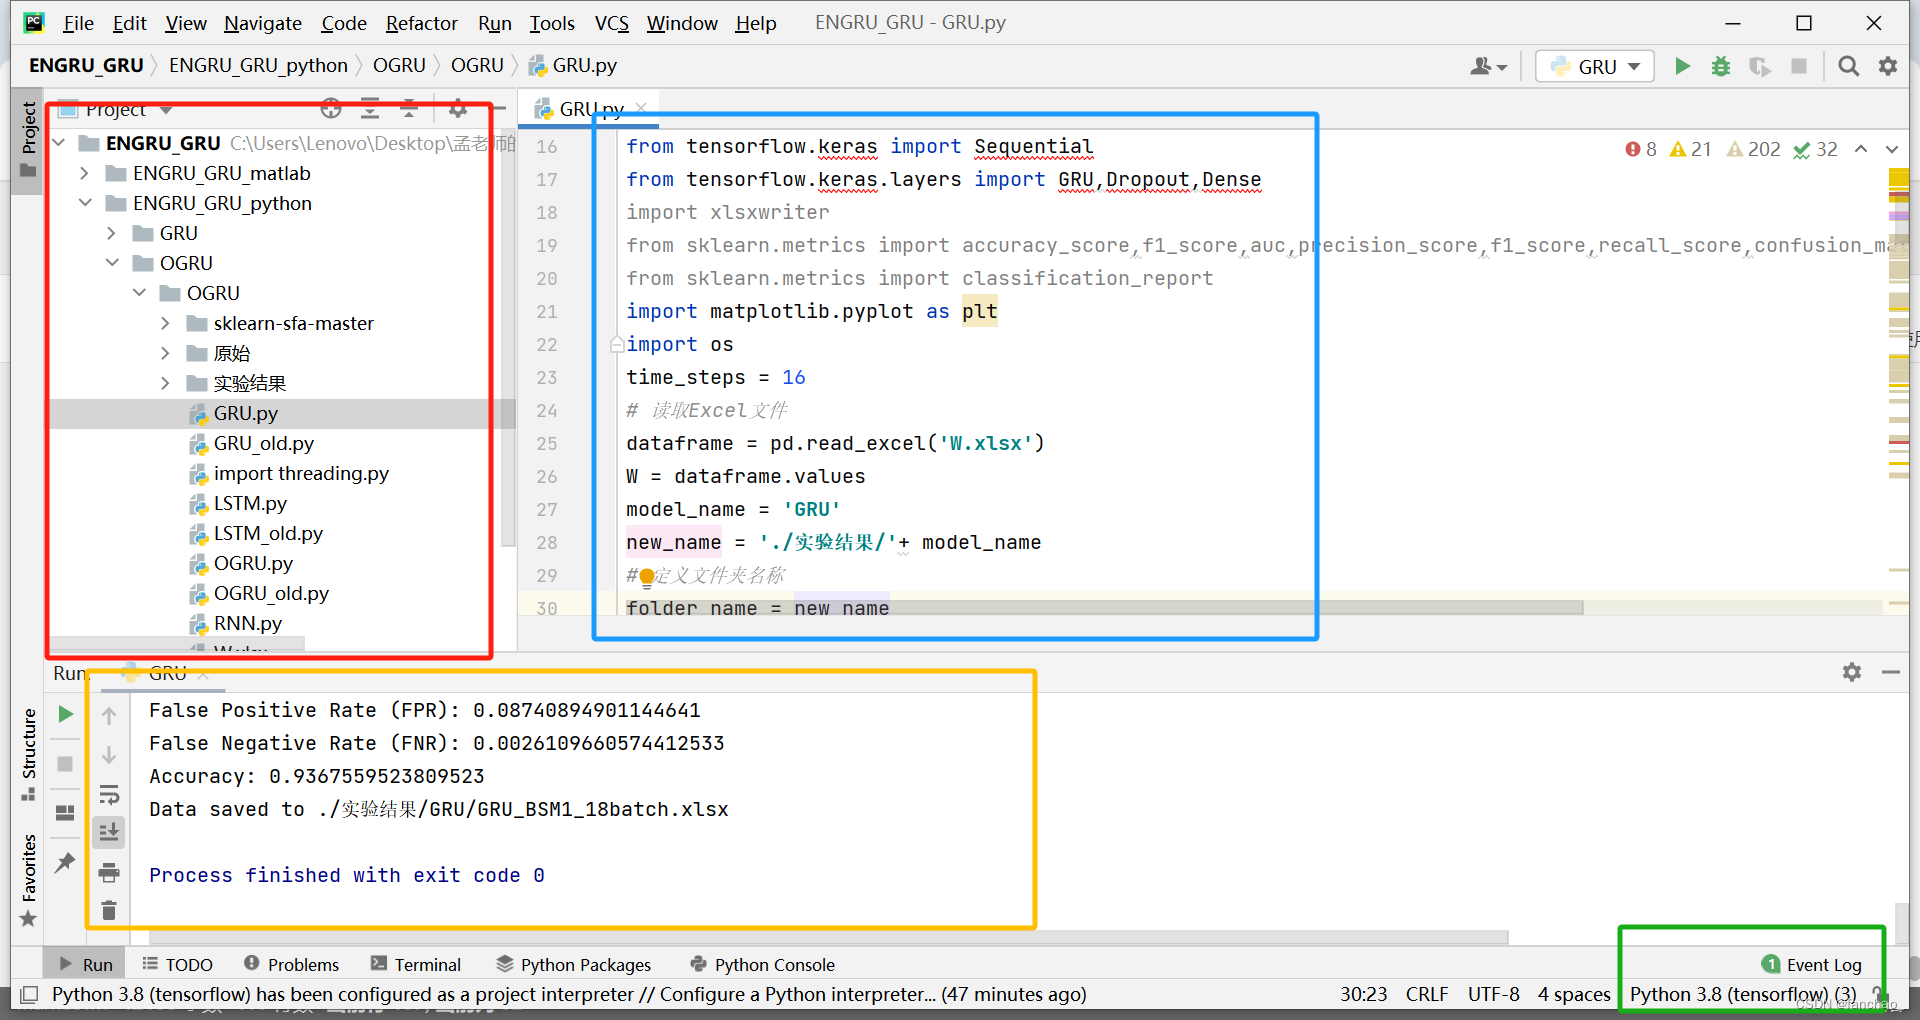Restore layout icon in Run panel

tap(65, 813)
